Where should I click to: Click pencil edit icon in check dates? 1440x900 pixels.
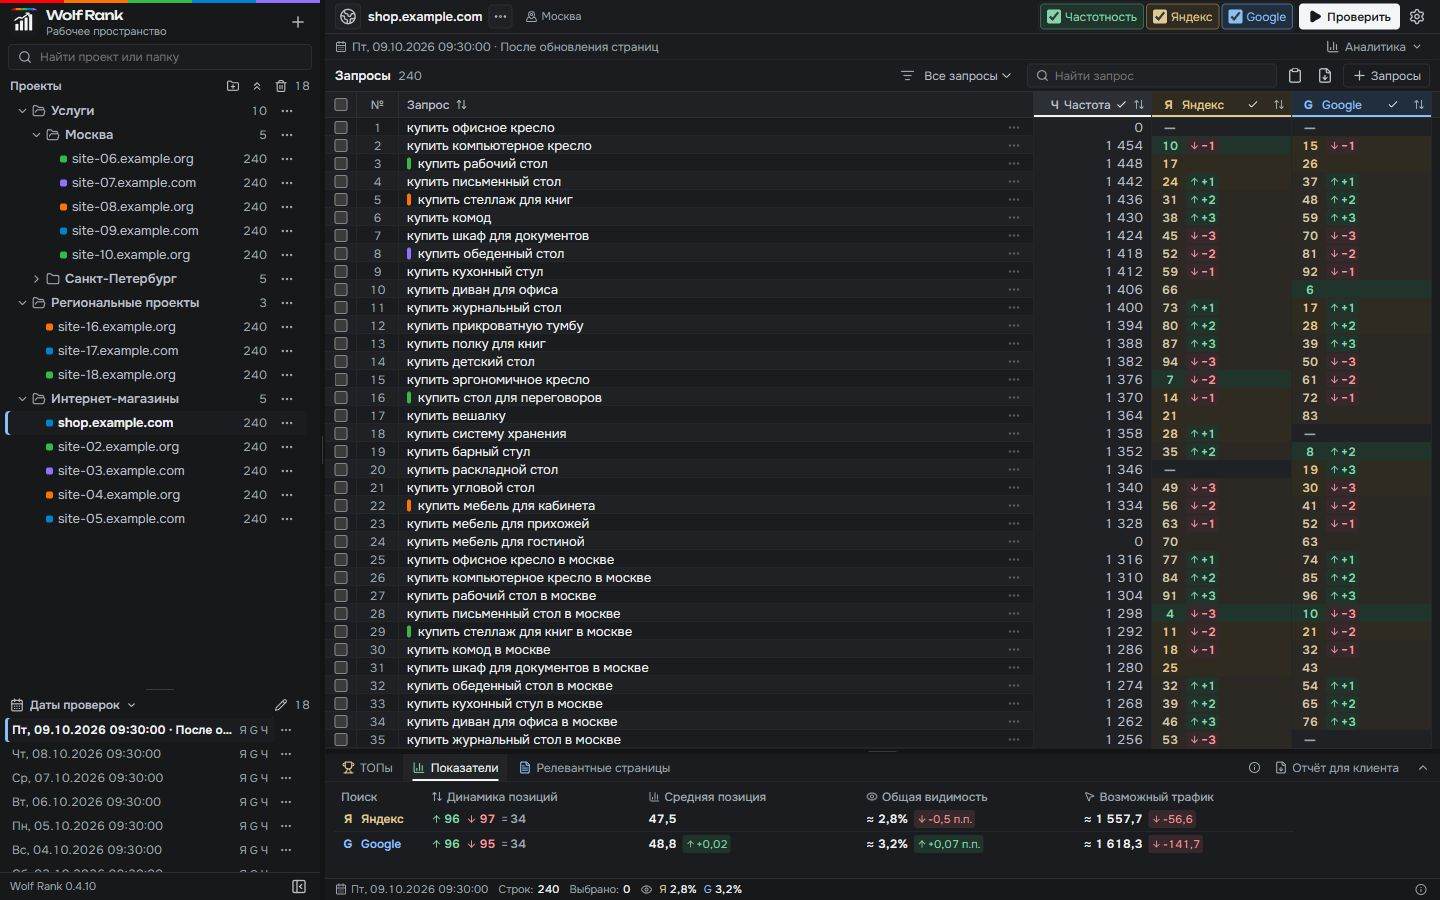pos(281,705)
